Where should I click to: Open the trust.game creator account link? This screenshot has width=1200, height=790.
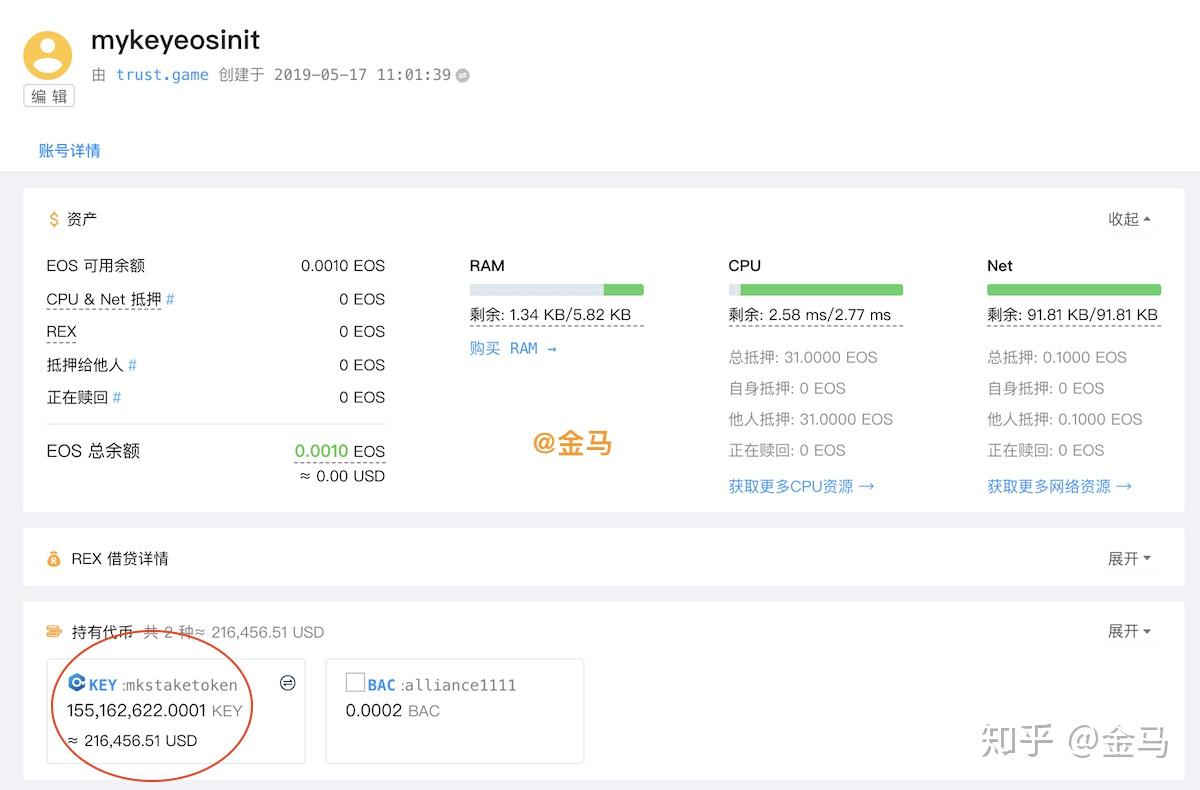[162, 75]
